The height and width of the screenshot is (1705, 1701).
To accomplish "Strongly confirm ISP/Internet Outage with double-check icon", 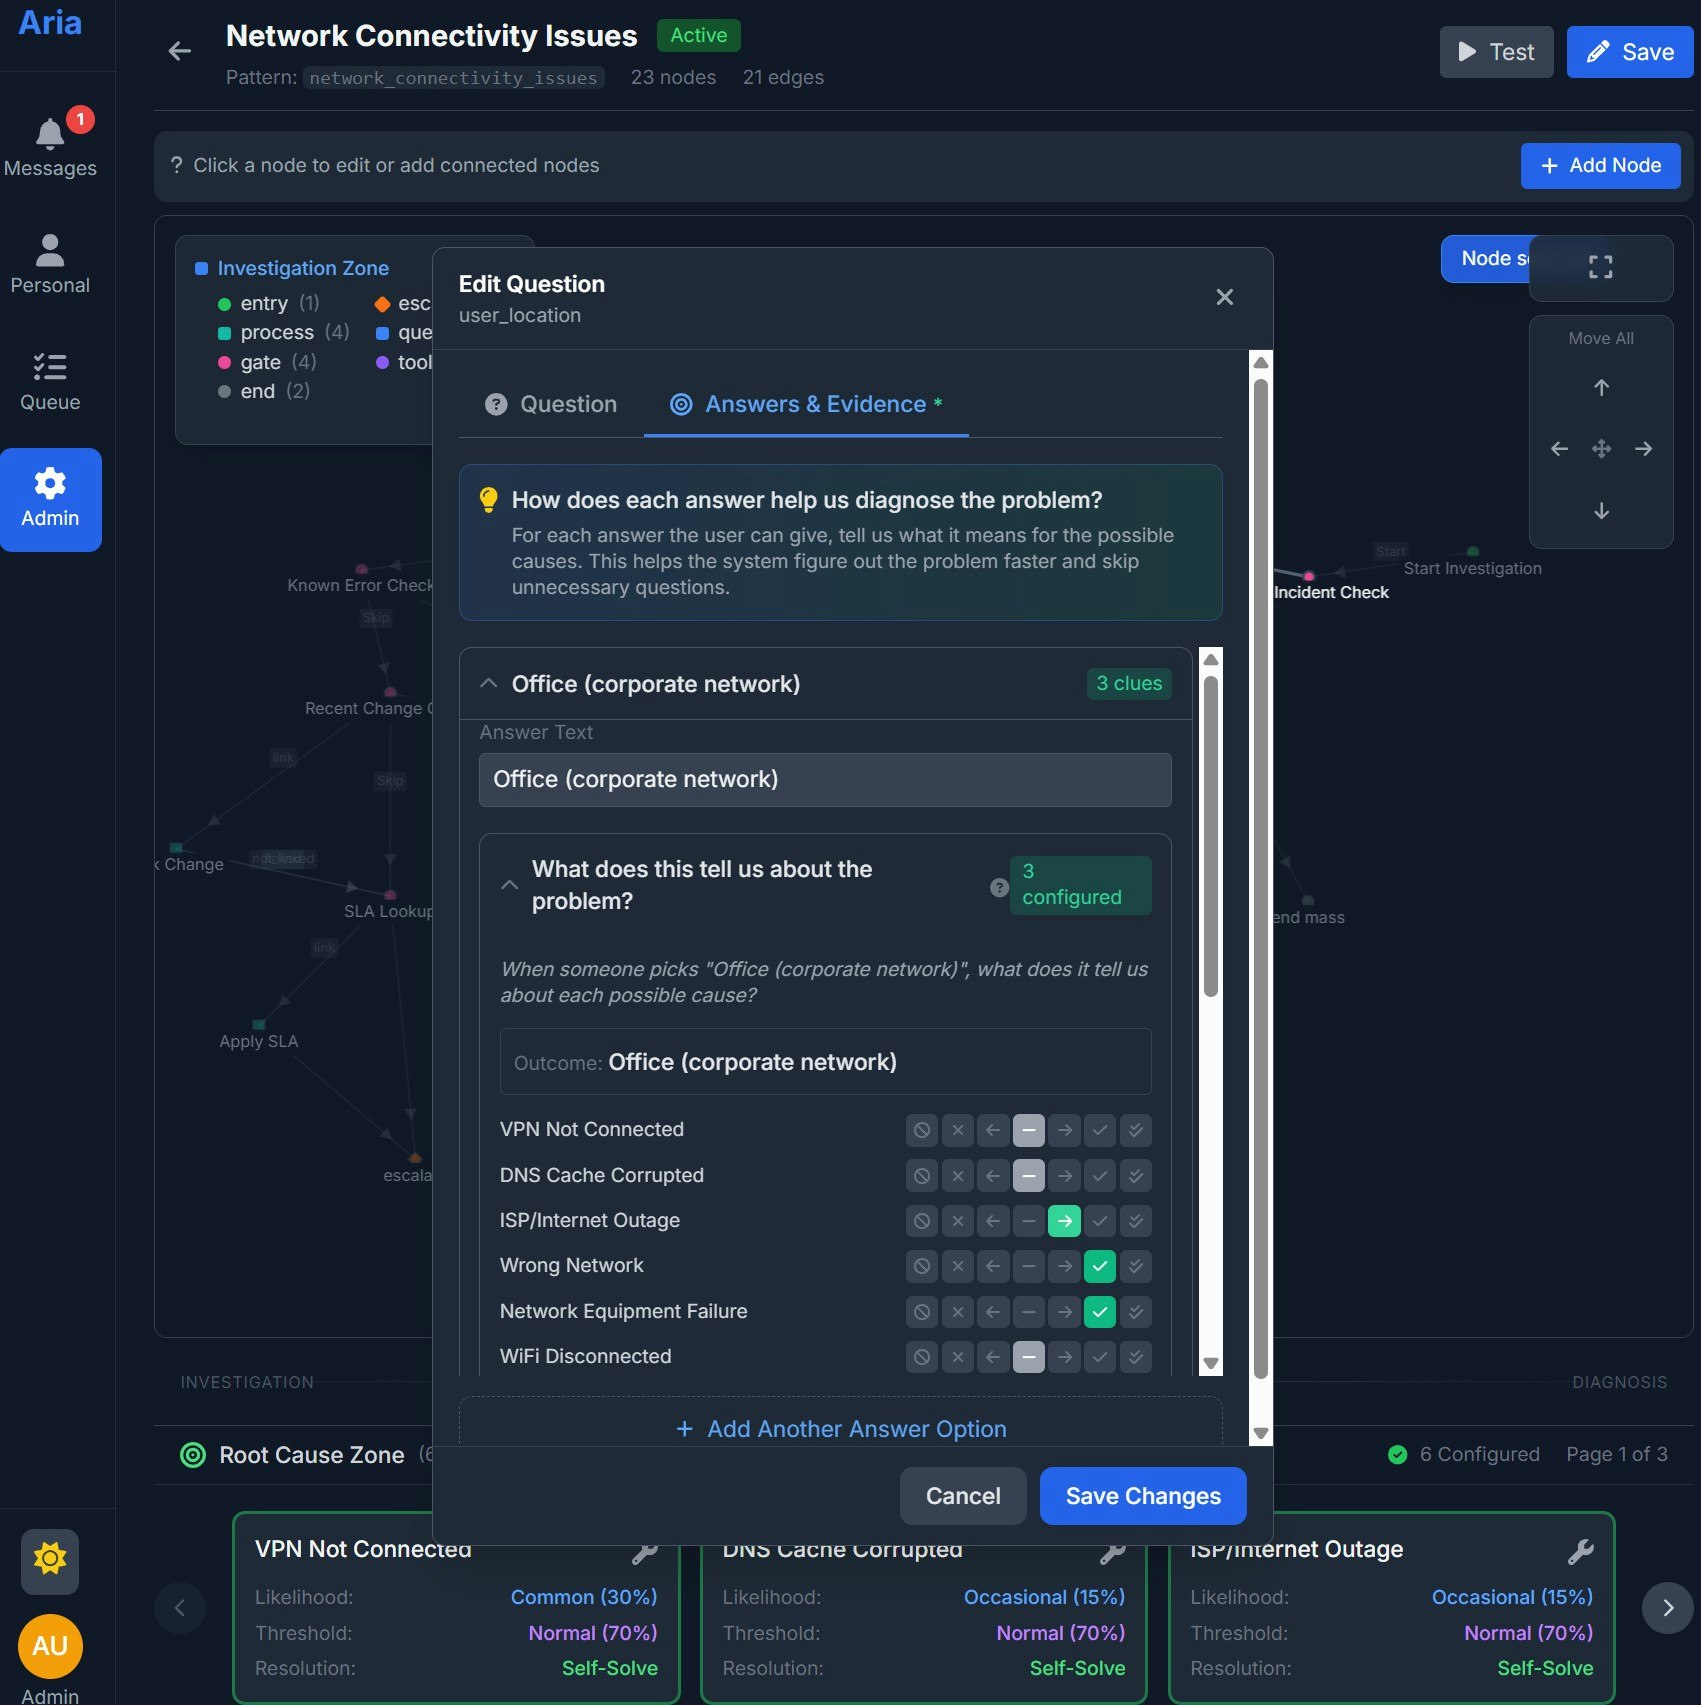I will (1136, 1221).
